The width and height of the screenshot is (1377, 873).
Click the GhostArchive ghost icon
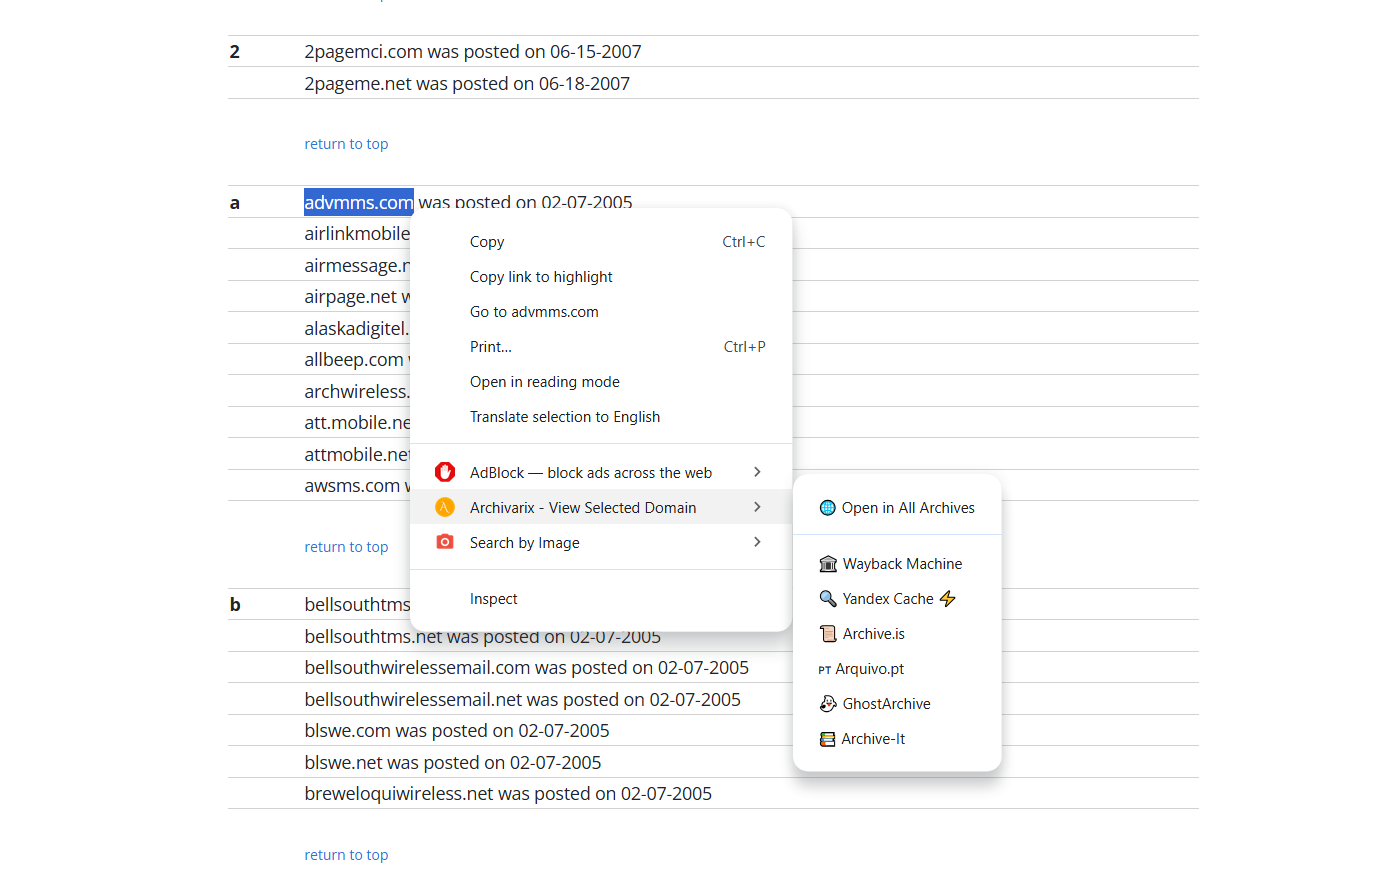pos(828,704)
